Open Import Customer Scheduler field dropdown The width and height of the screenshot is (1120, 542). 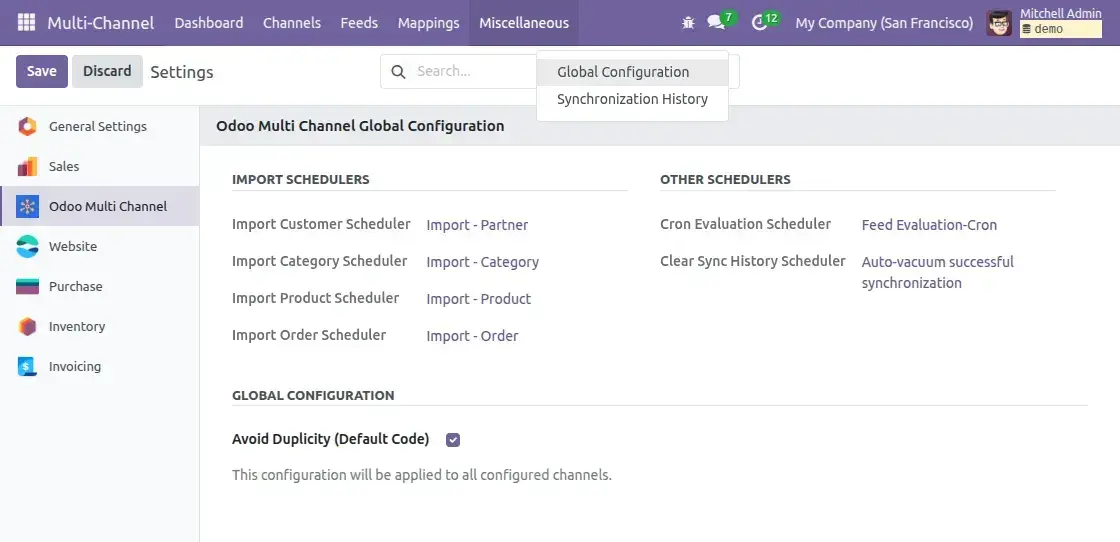point(477,225)
